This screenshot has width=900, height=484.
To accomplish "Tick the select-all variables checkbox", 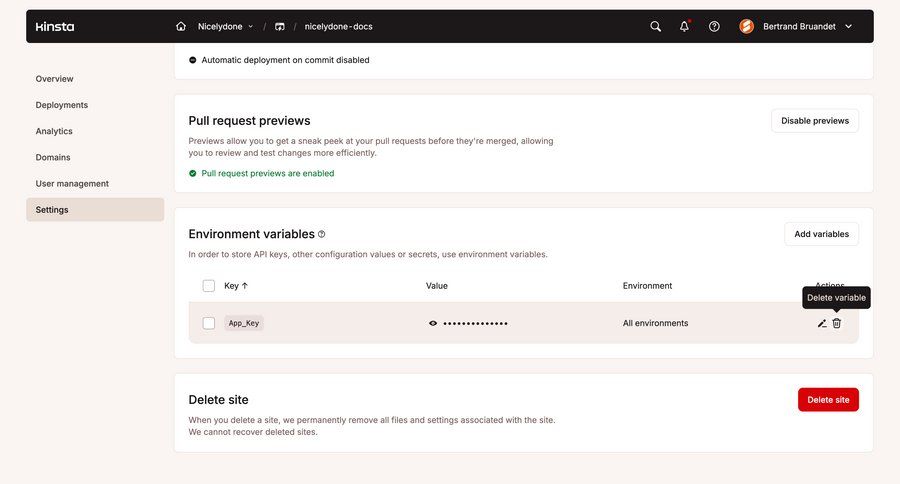I will (x=209, y=285).
